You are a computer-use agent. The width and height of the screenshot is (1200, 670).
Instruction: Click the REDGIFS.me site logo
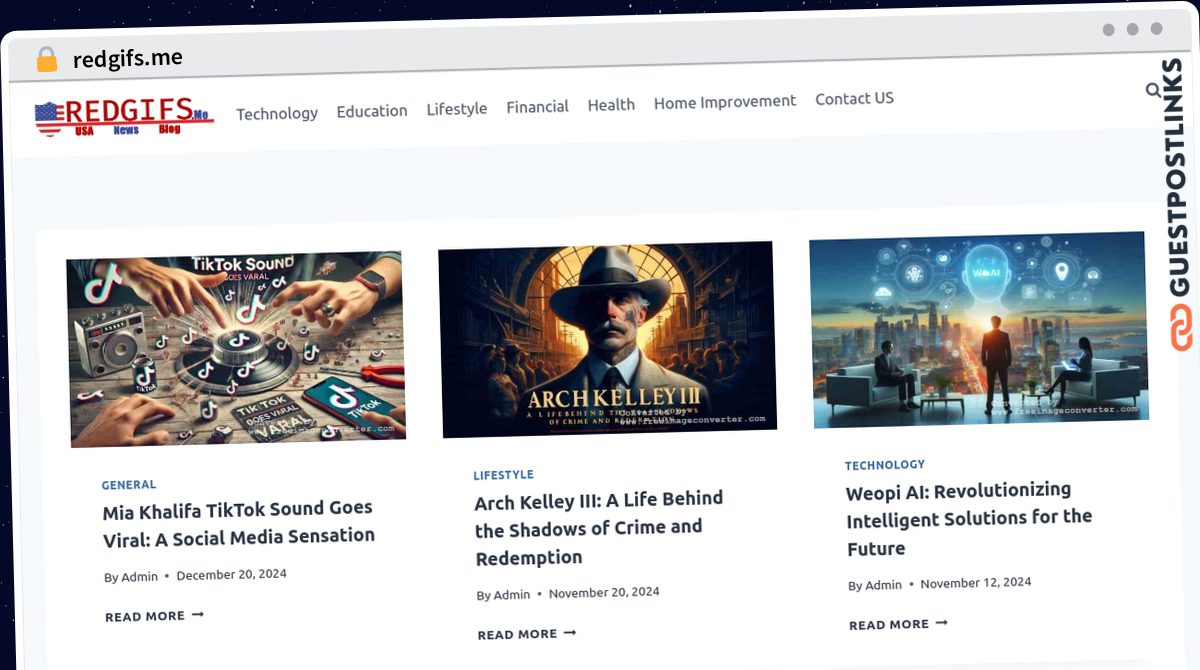click(x=123, y=116)
